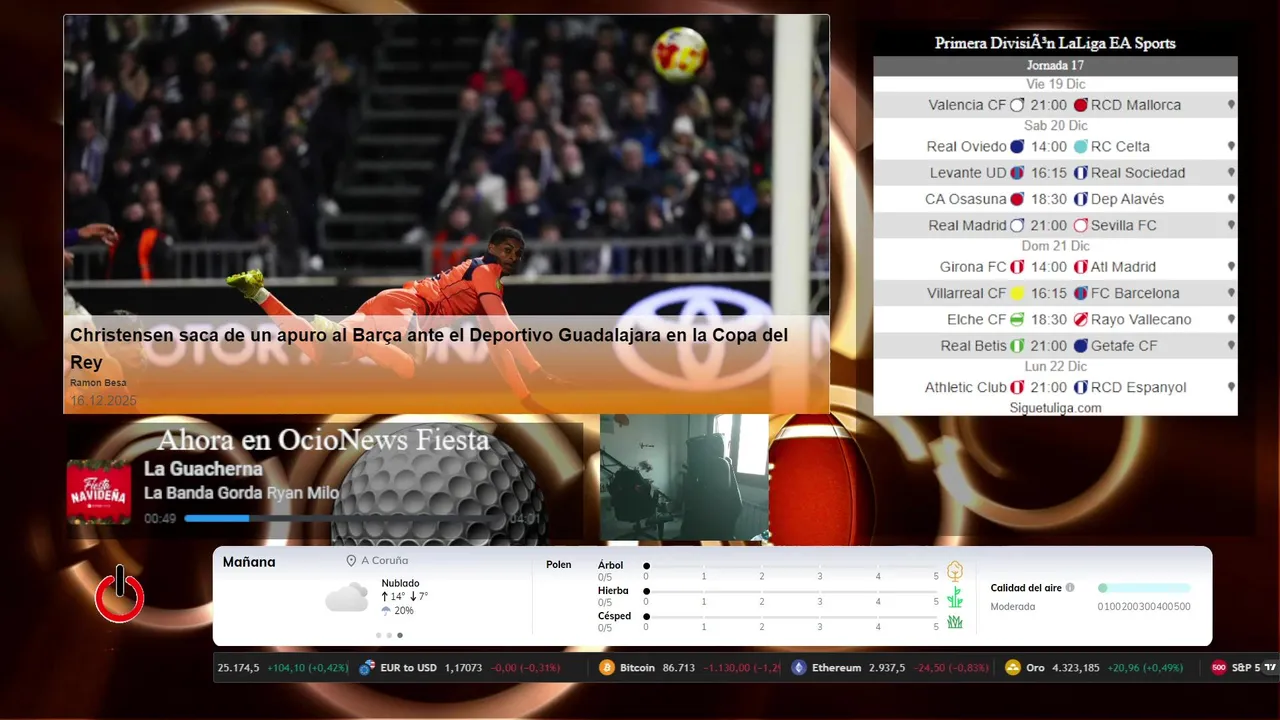Click the S&P 500 red icon
Image resolution: width=1280 pixels, height=720 pixels.
tap(1218, 668)
